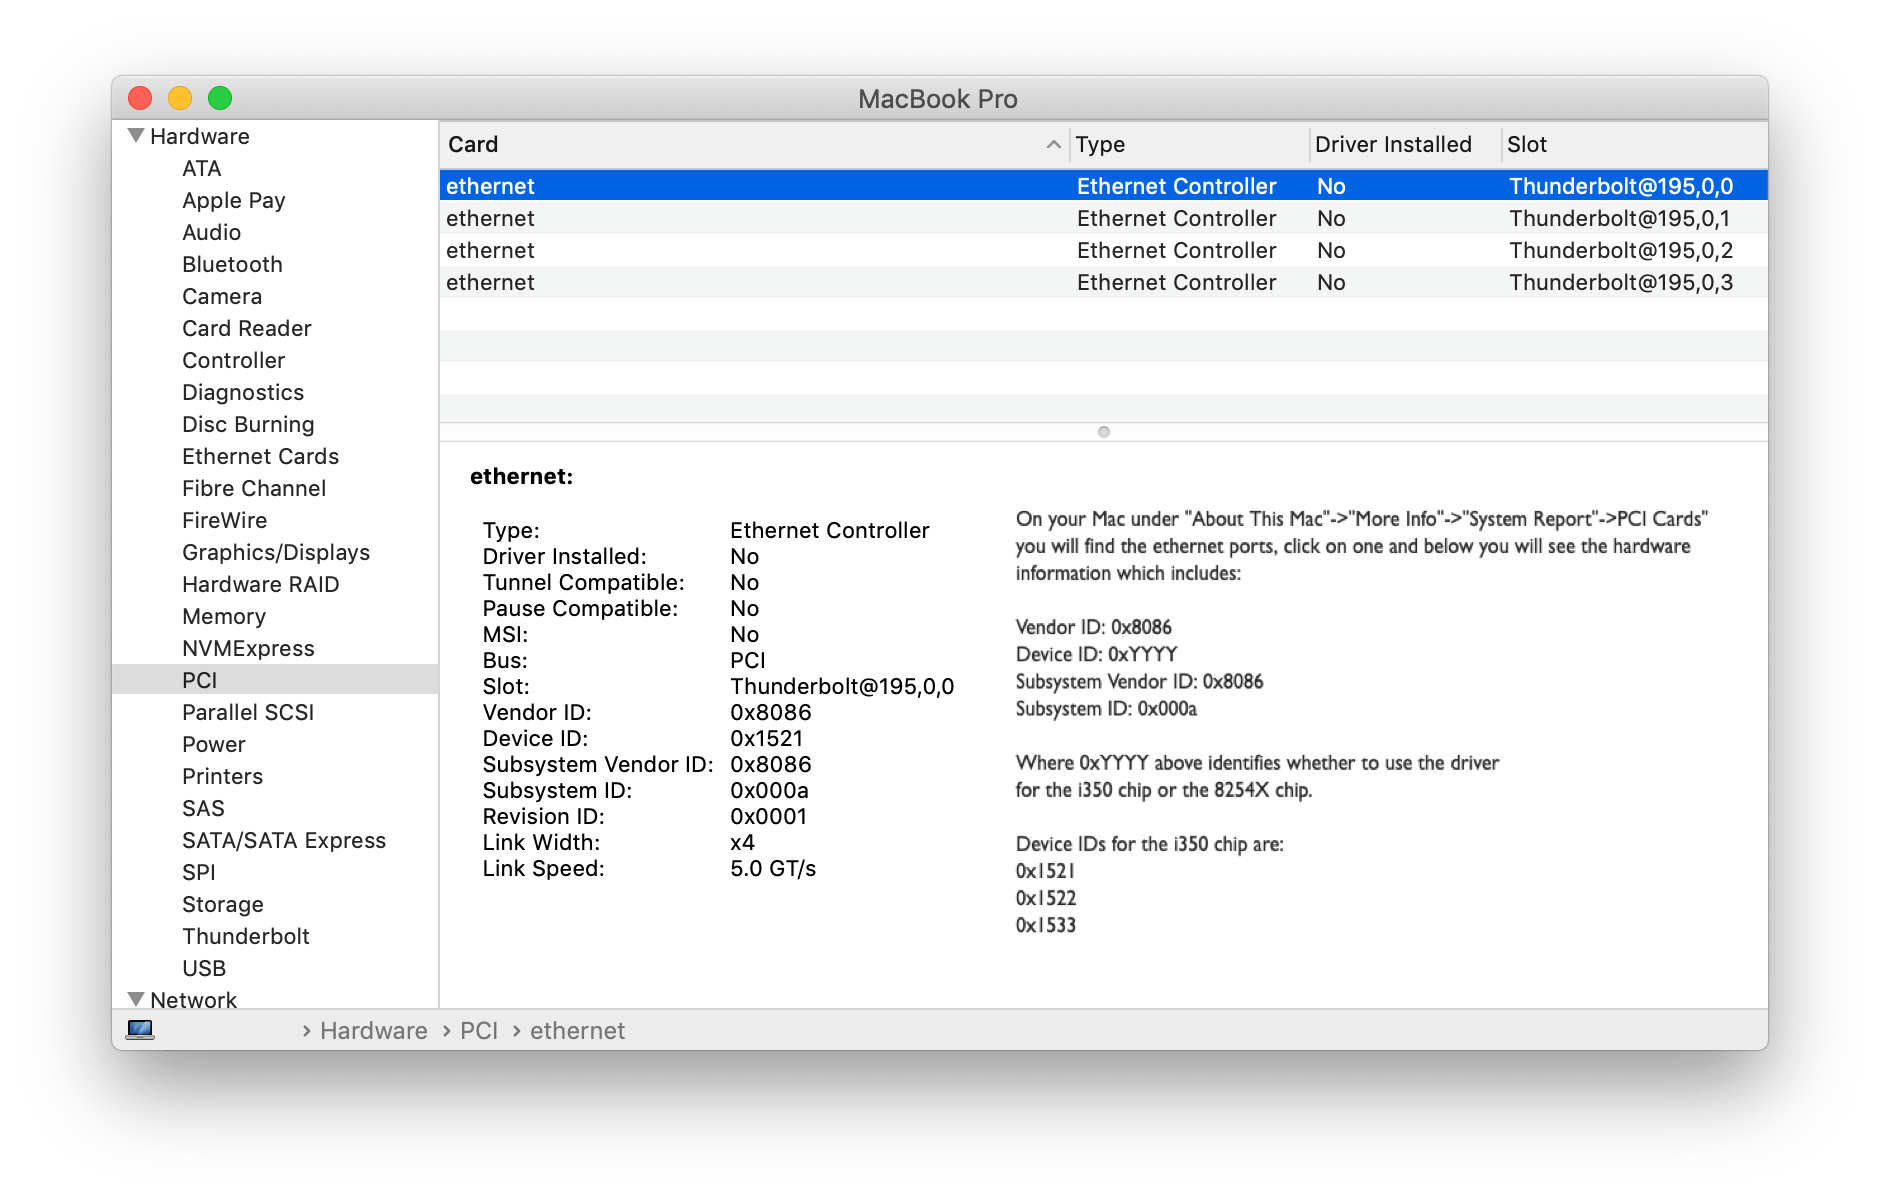Click Thunderbolt@195,0,0 in the details pane
Viewport: 1880px width, 1198px height.
tap(842, 686)
